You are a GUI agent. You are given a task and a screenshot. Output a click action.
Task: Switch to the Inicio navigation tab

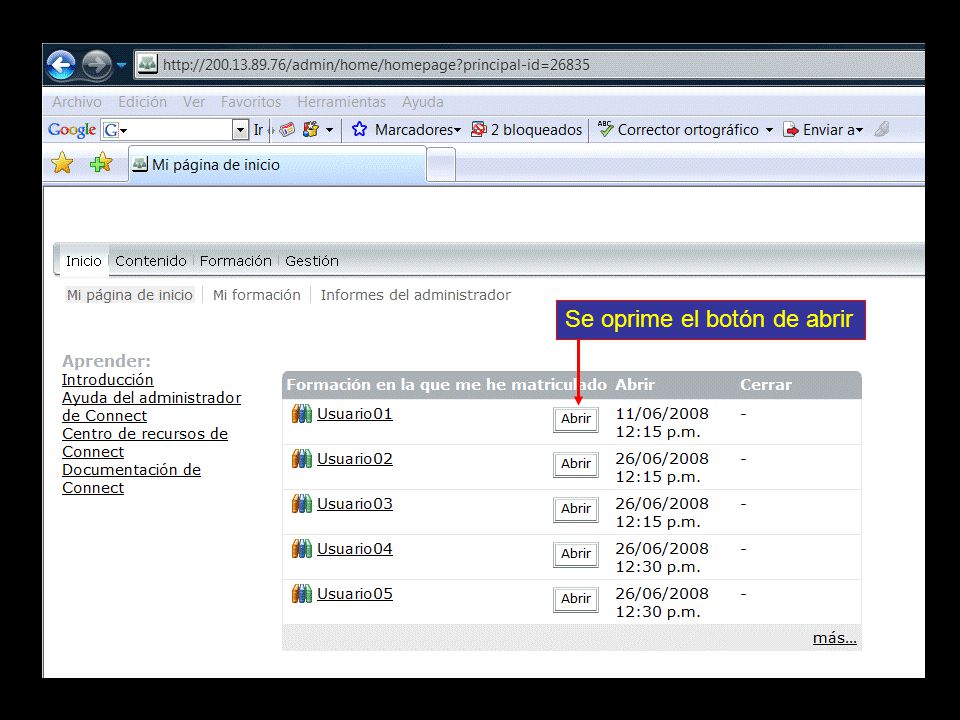tap(83, 261)
